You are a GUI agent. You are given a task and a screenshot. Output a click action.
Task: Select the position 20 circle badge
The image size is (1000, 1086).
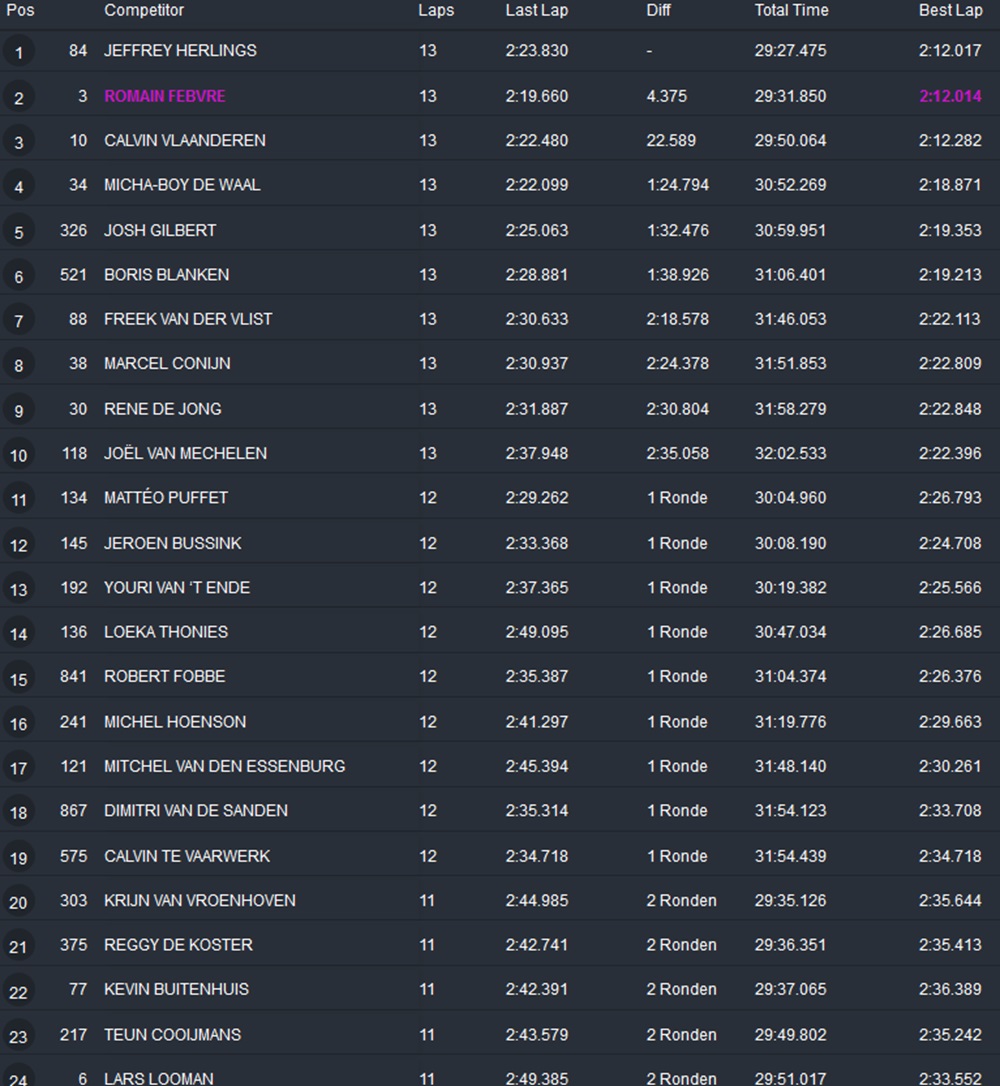[x=18, y=902]
